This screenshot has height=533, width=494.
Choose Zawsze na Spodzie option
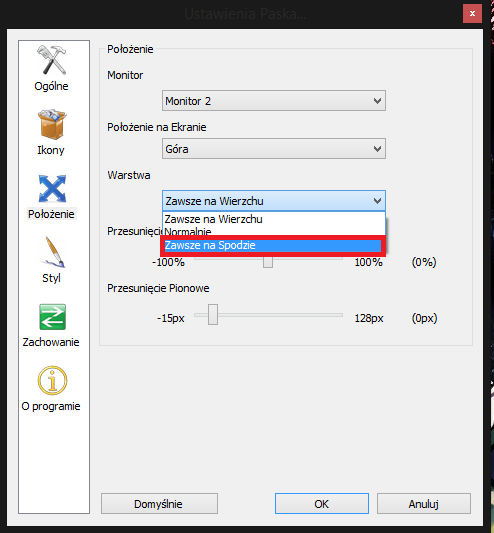273,245
